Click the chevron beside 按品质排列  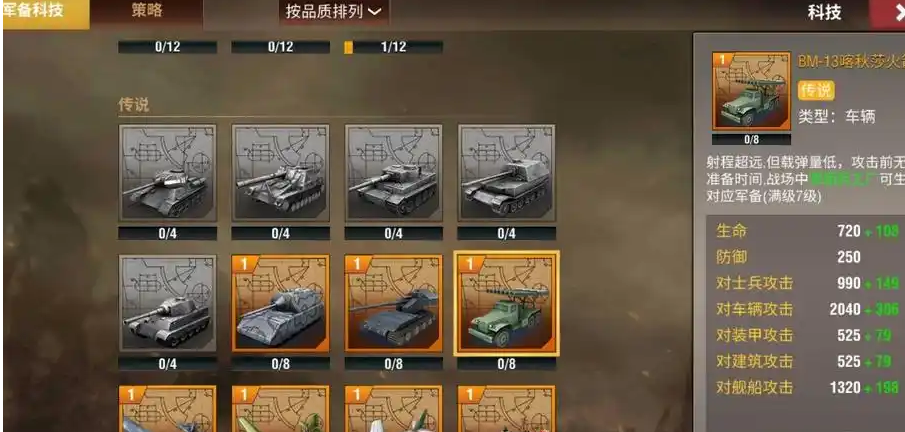(375, 12)
